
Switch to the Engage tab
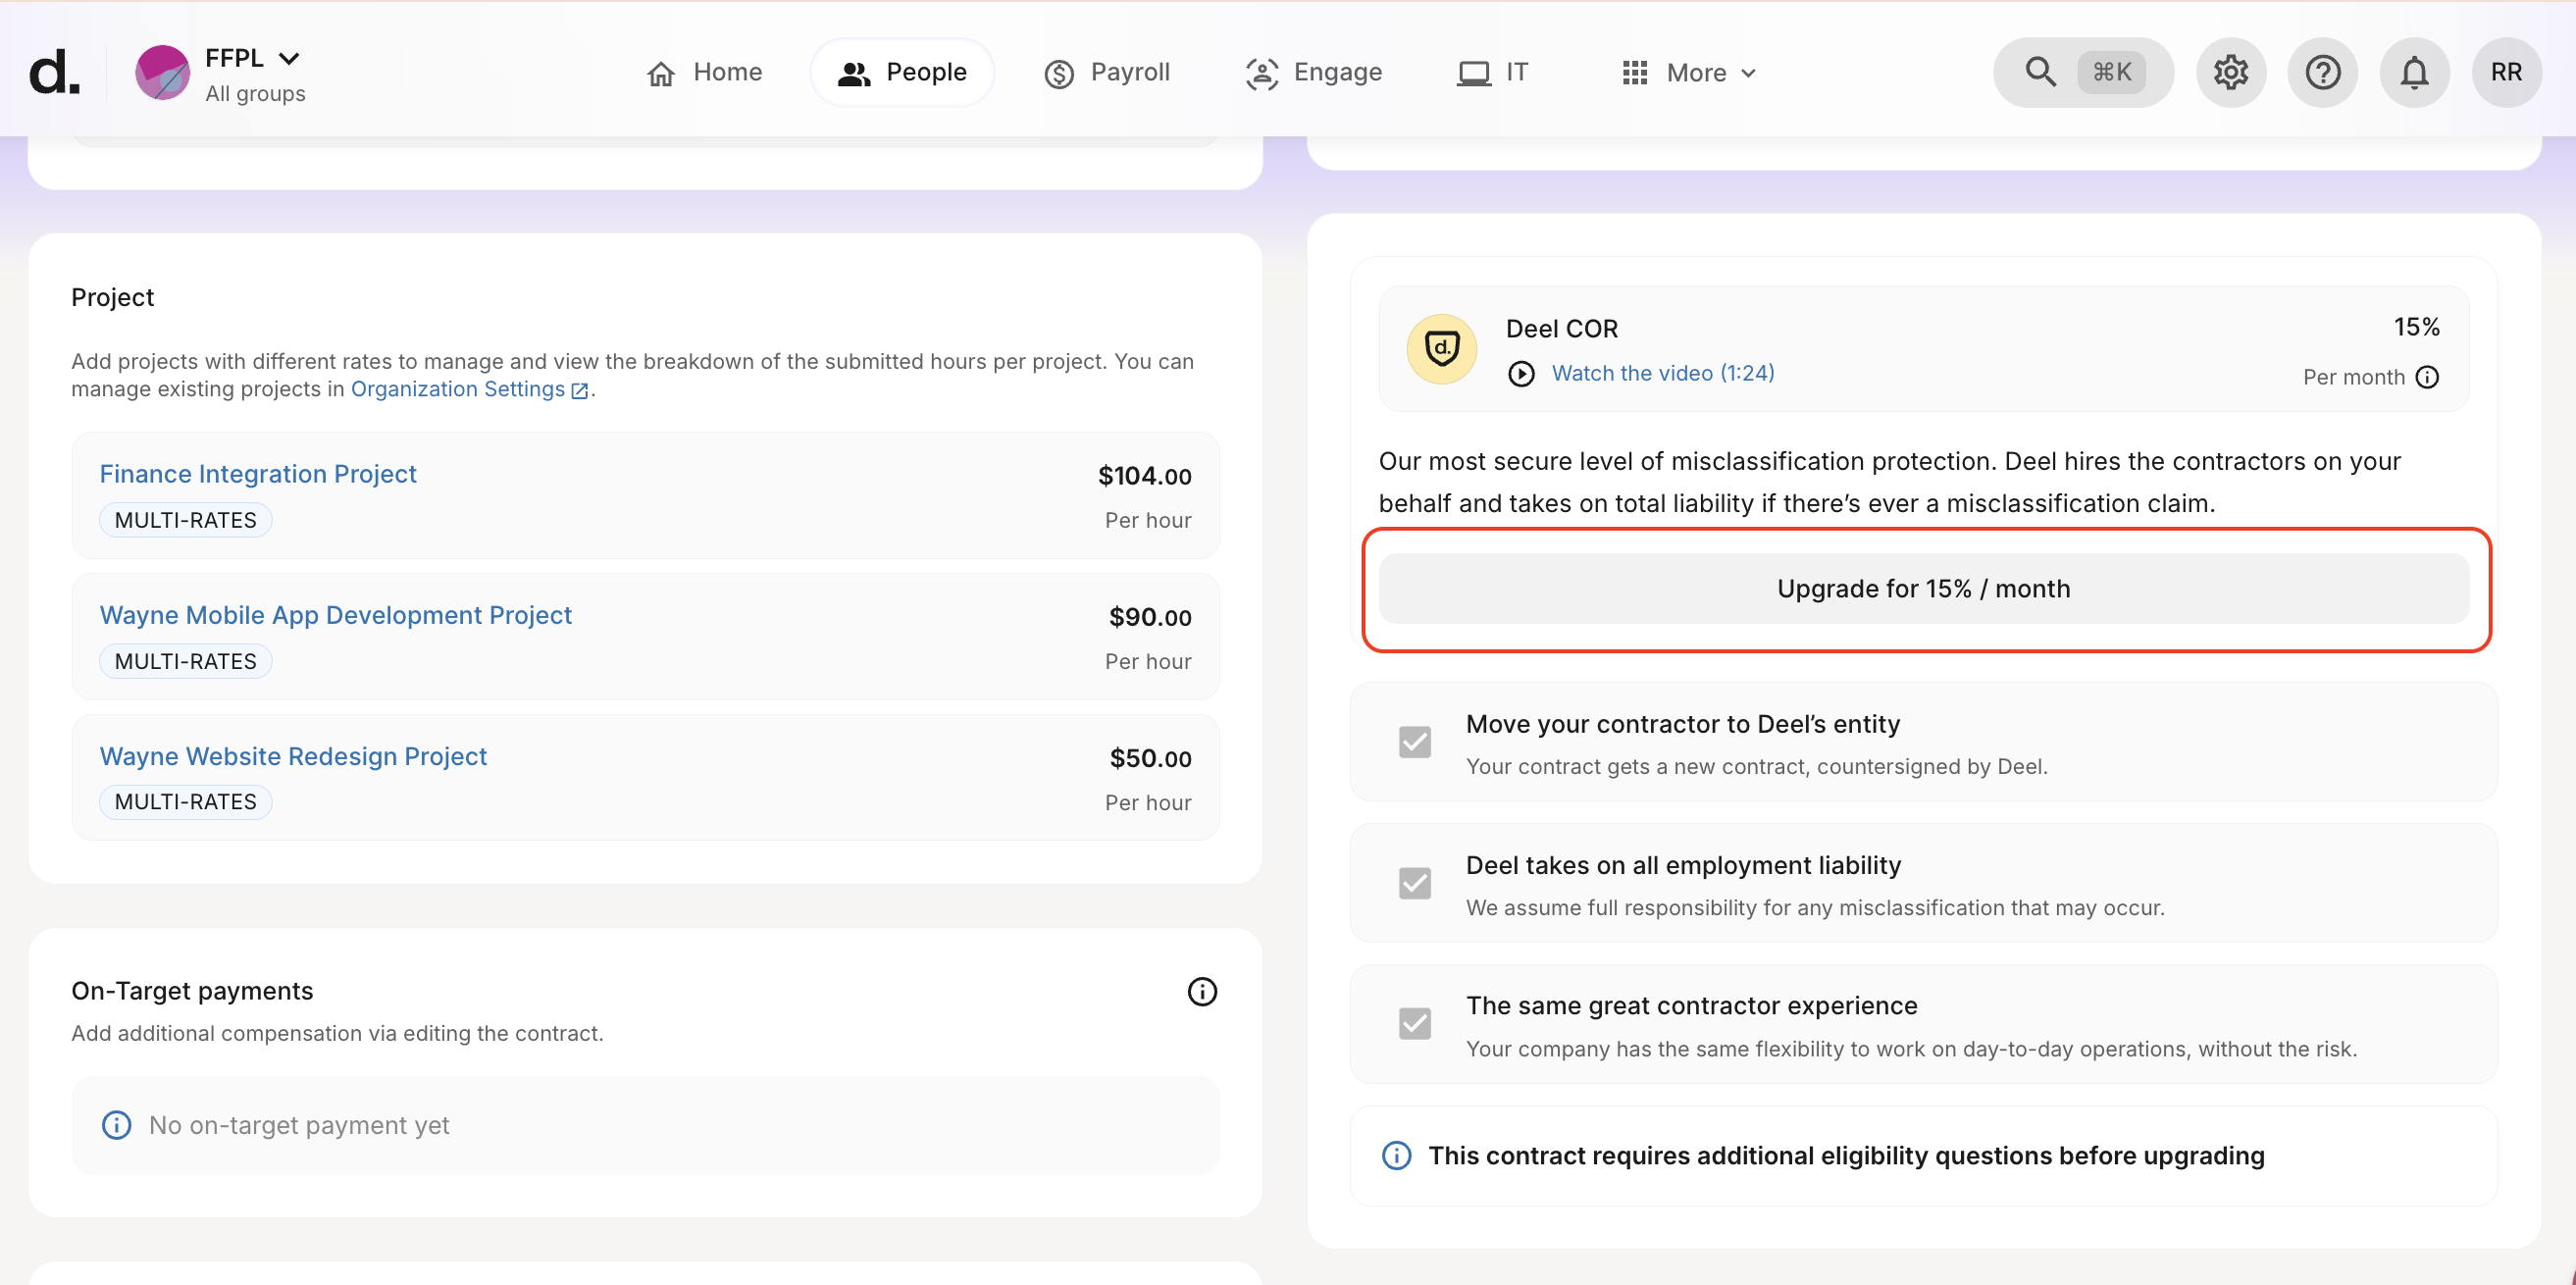pyautogui.click(x=1314, y=72)
